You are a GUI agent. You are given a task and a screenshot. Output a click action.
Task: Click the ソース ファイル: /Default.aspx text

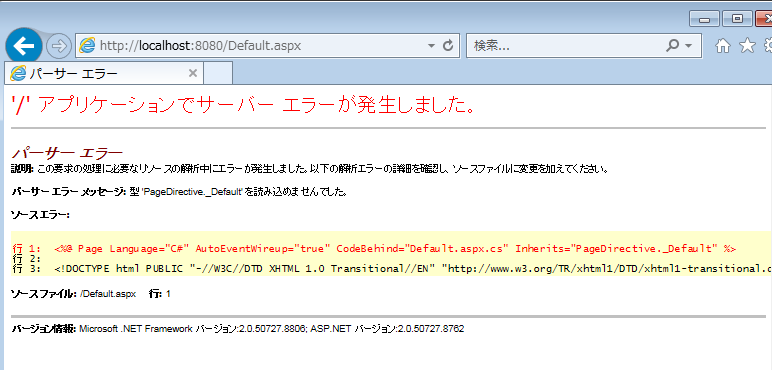(73, 294)
